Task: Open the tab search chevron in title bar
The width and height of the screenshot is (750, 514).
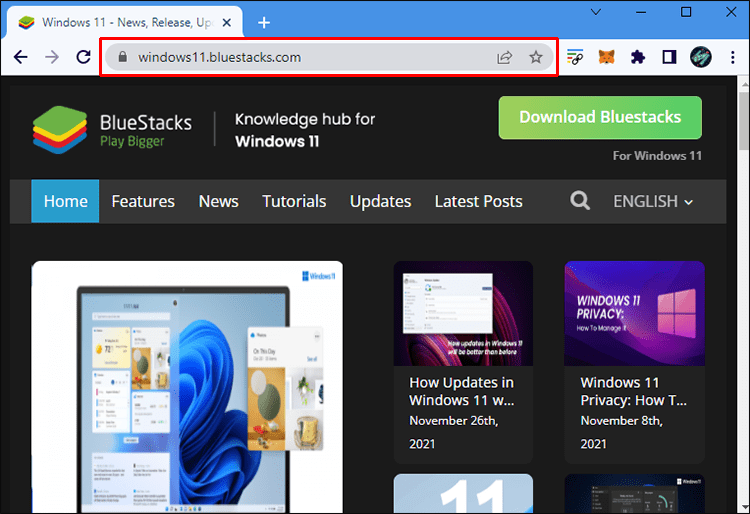Action: pyautogui.click(x=595, y=13)
